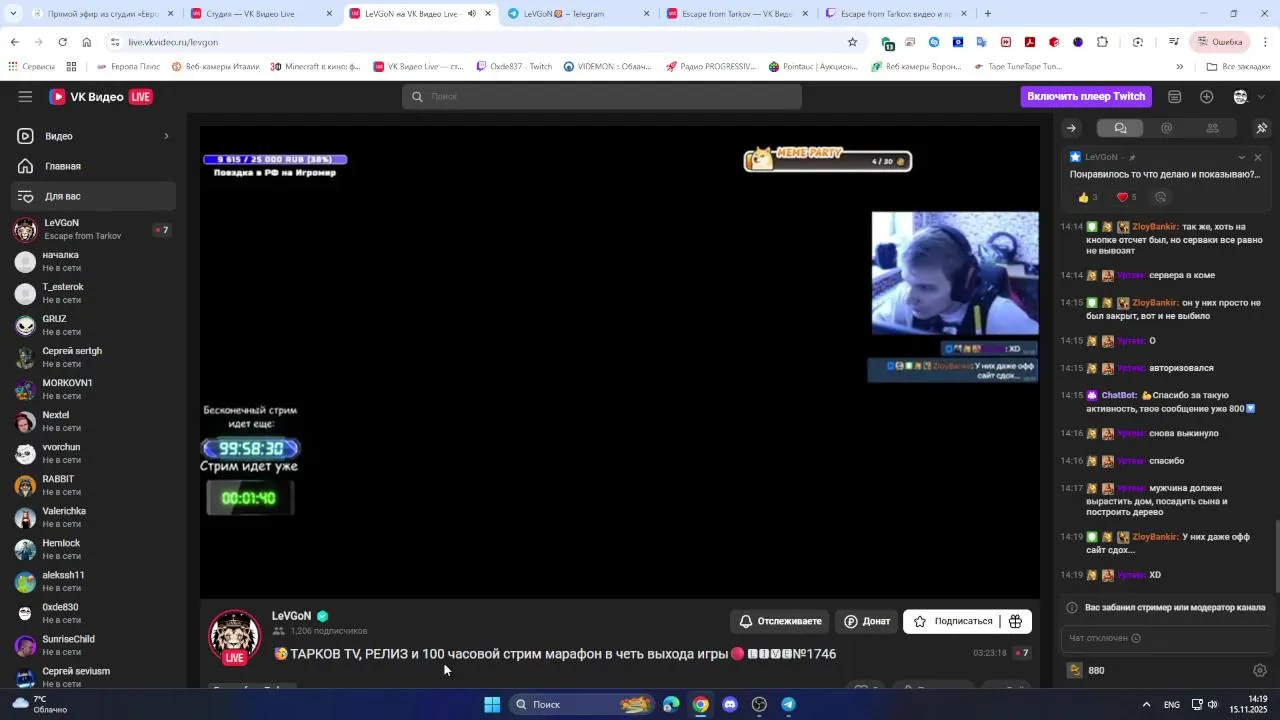Viewport: 1280px width, 720px height.
Task: Open the Twitch 0xde837 bookmark
Action: click(x=514, y=67)
